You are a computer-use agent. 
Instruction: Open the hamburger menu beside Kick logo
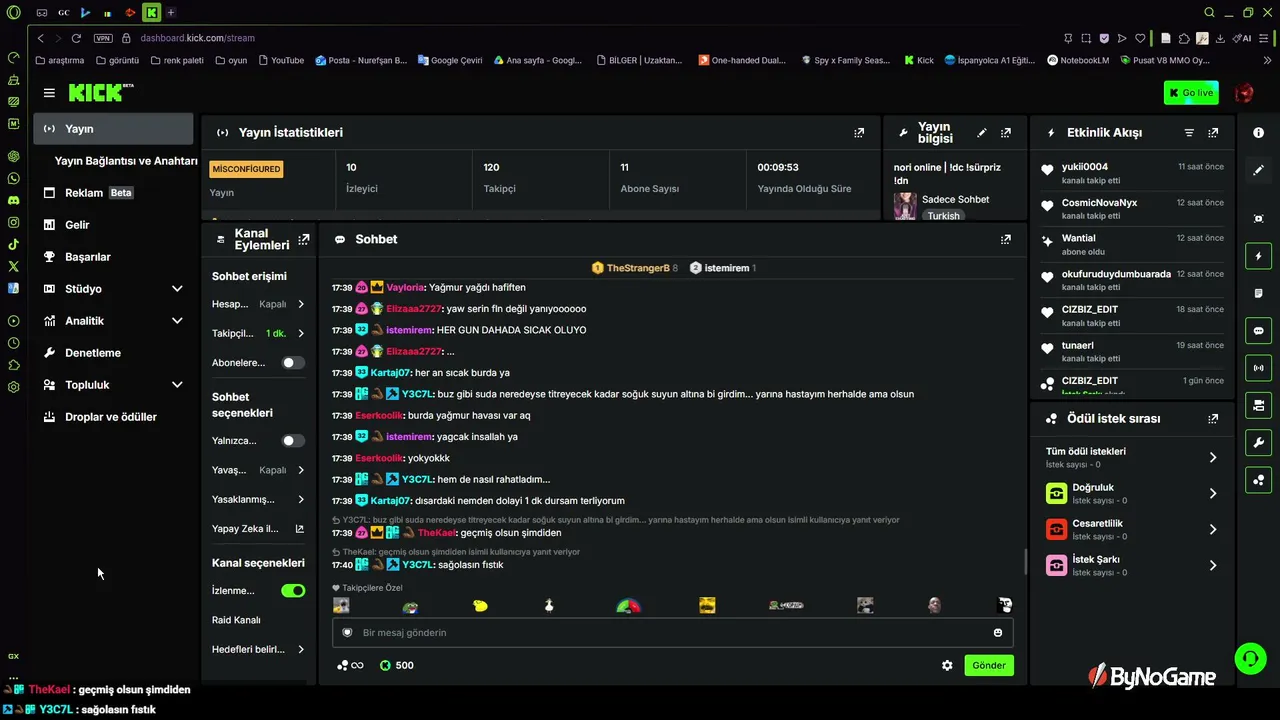coord(49,93)
